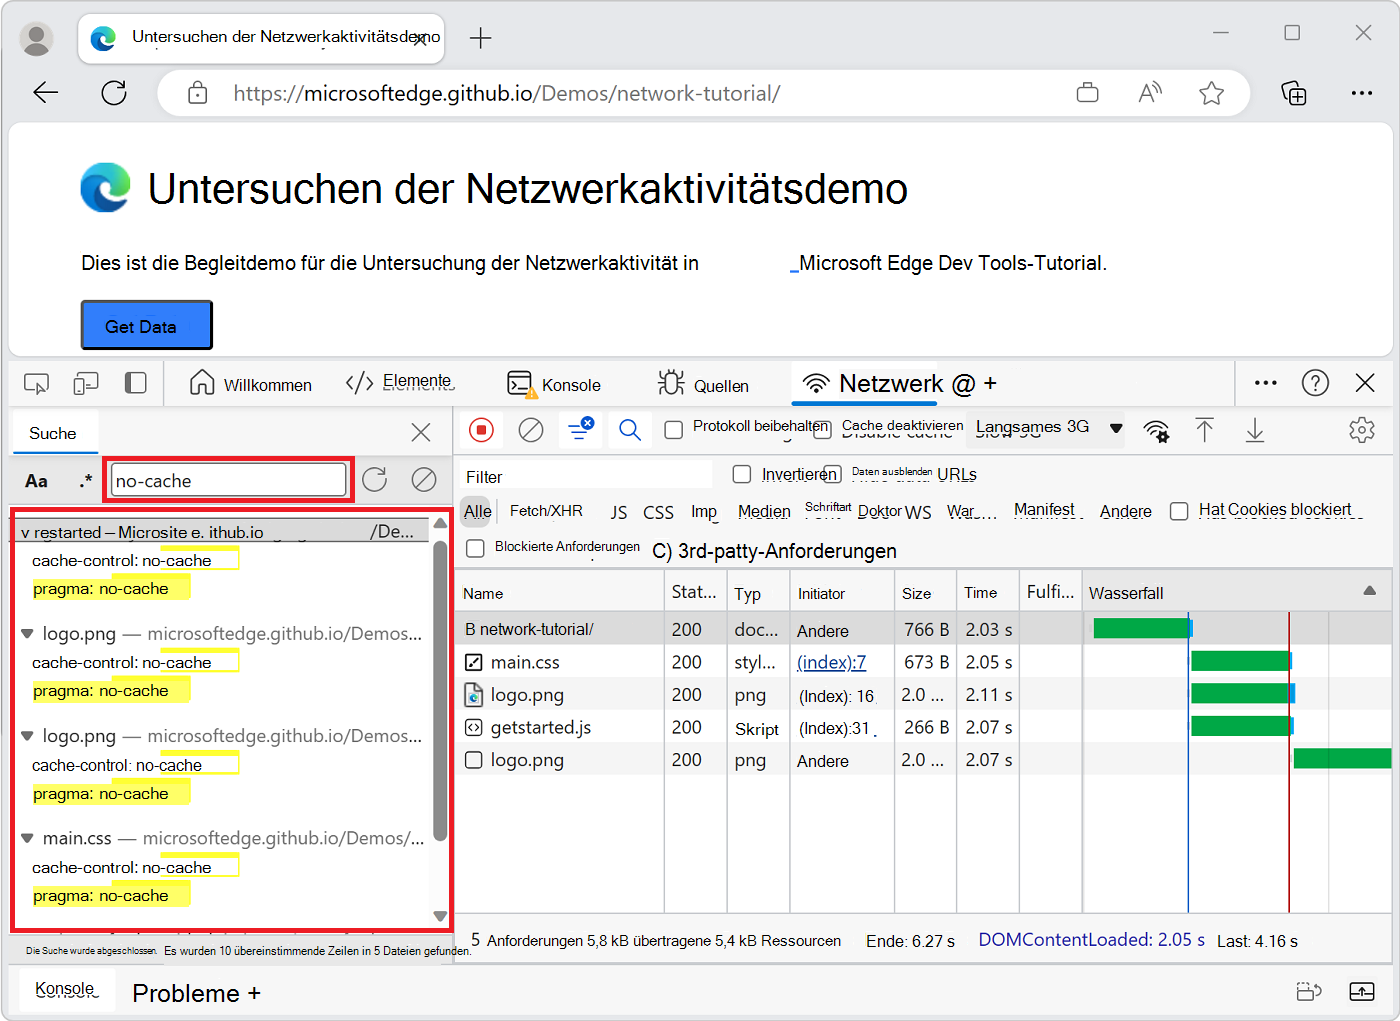Image resolution: width=1400 pixels, height=1021 pixels.
Task: Collapse the restarted search result group
Action: (26, 531)
